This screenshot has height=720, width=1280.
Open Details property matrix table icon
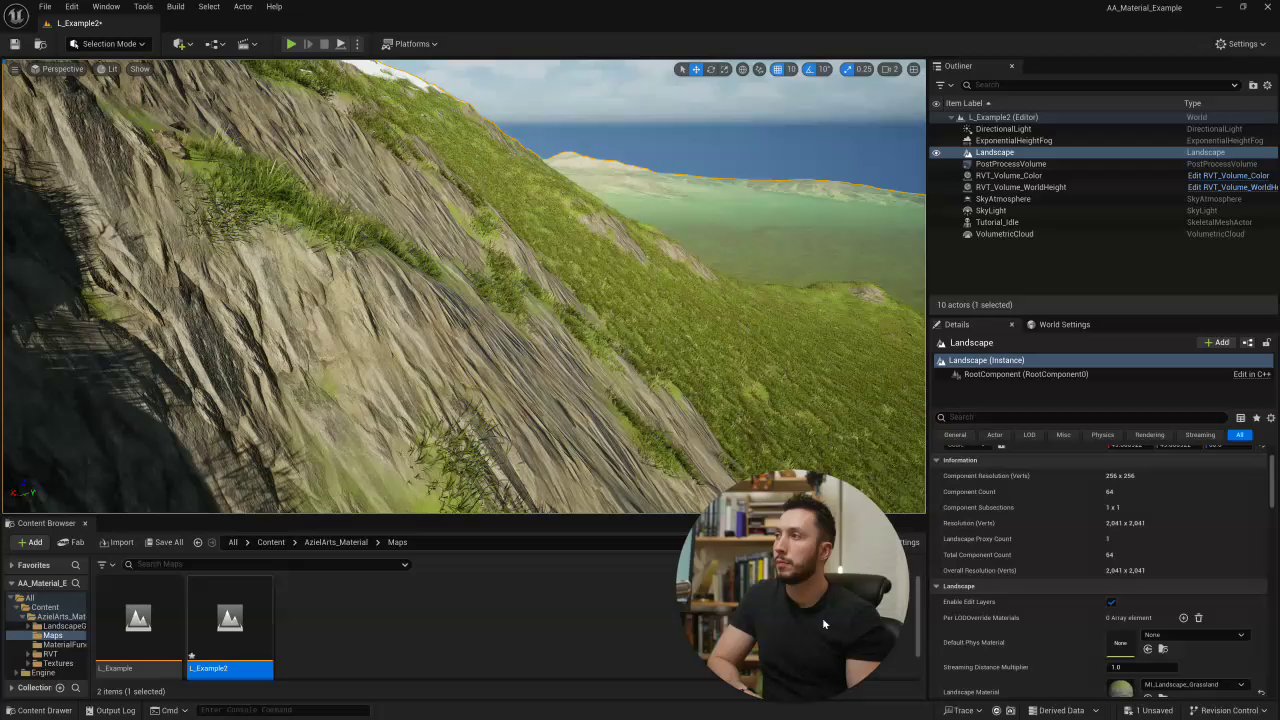coord(1240,418)
